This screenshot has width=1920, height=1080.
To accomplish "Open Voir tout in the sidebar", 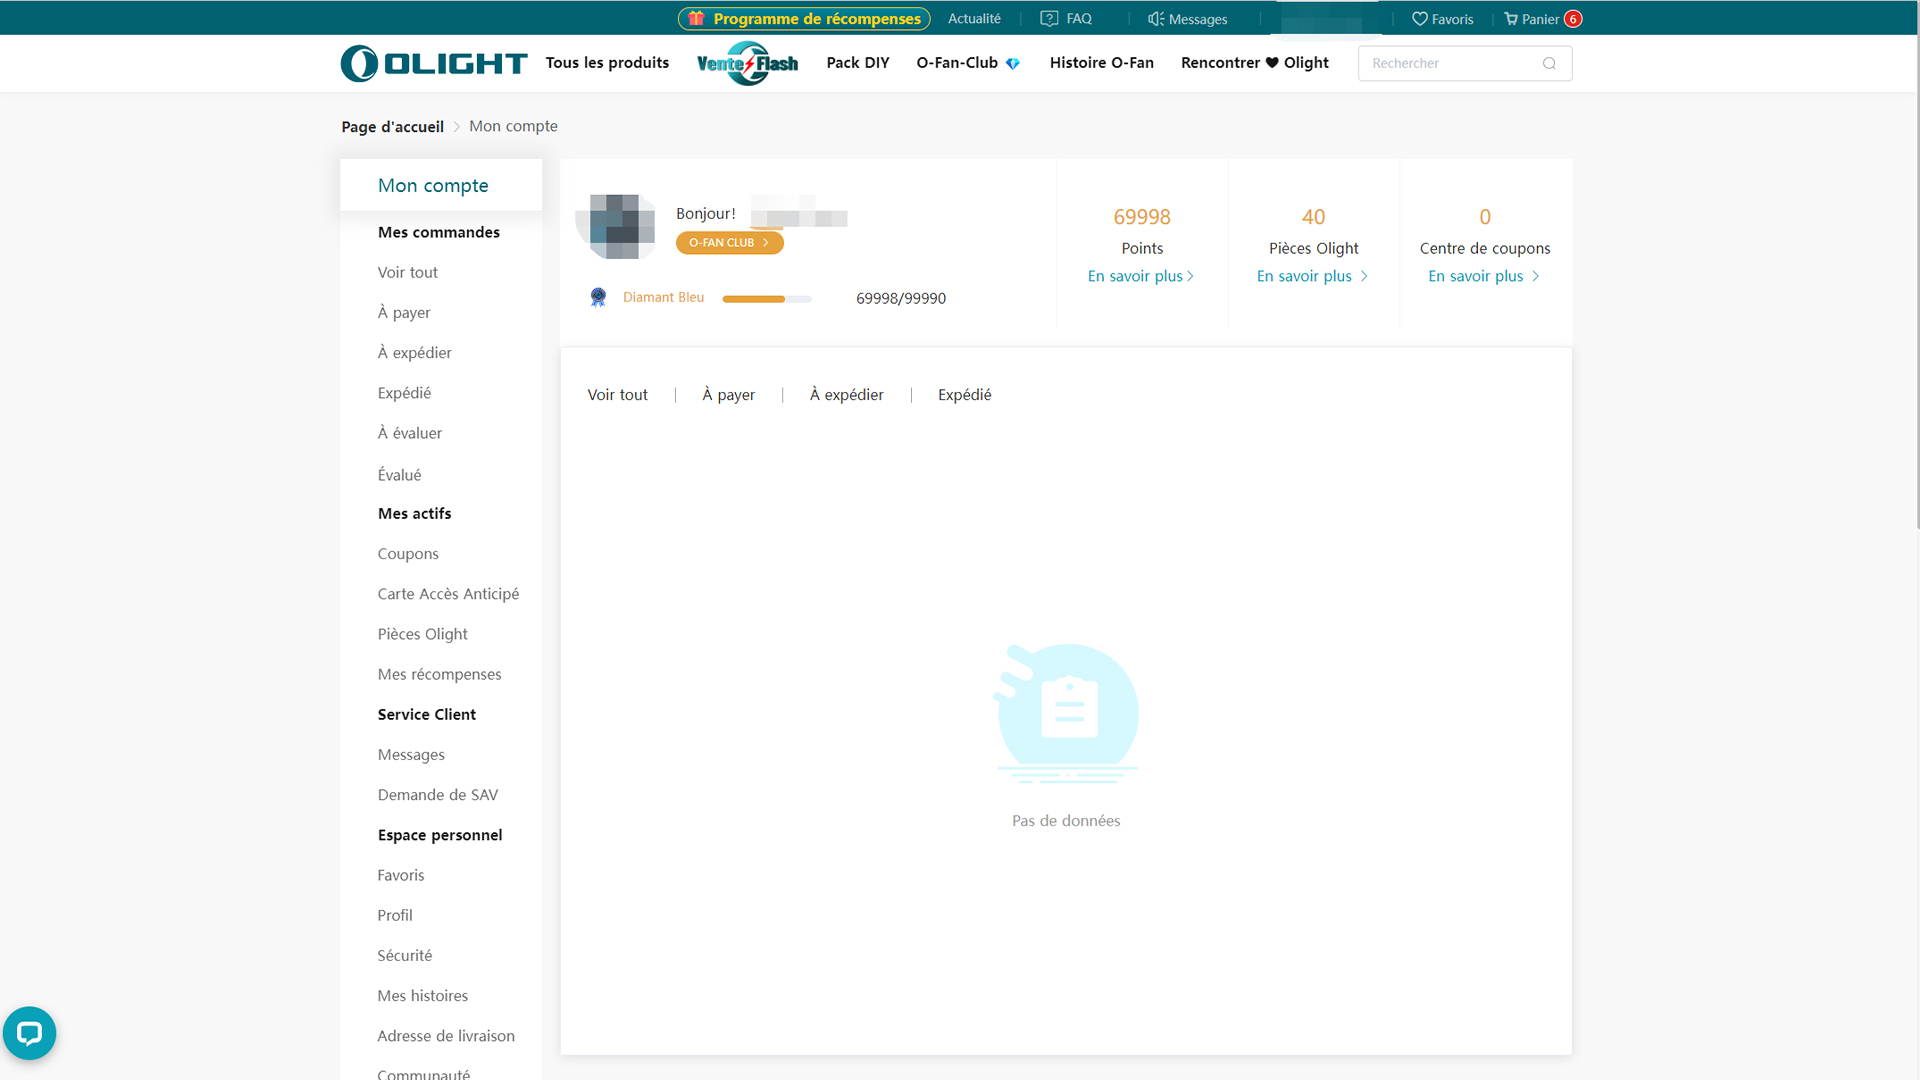I will [407, 272].
